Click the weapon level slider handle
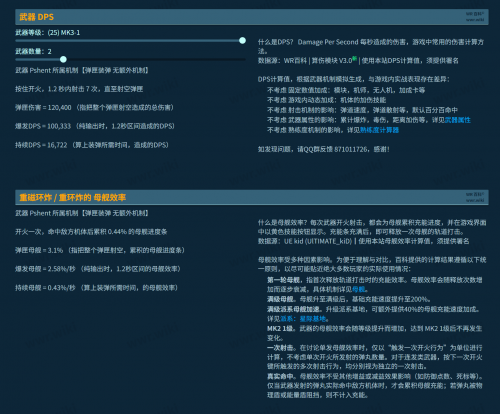 coord(242,41)
